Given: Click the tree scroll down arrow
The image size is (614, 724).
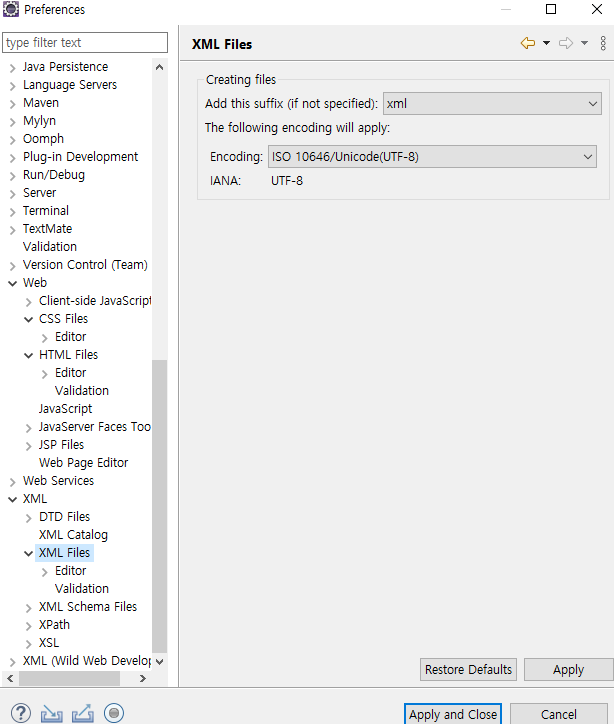Looking at the screenshot, I should (x=160, y=662).
